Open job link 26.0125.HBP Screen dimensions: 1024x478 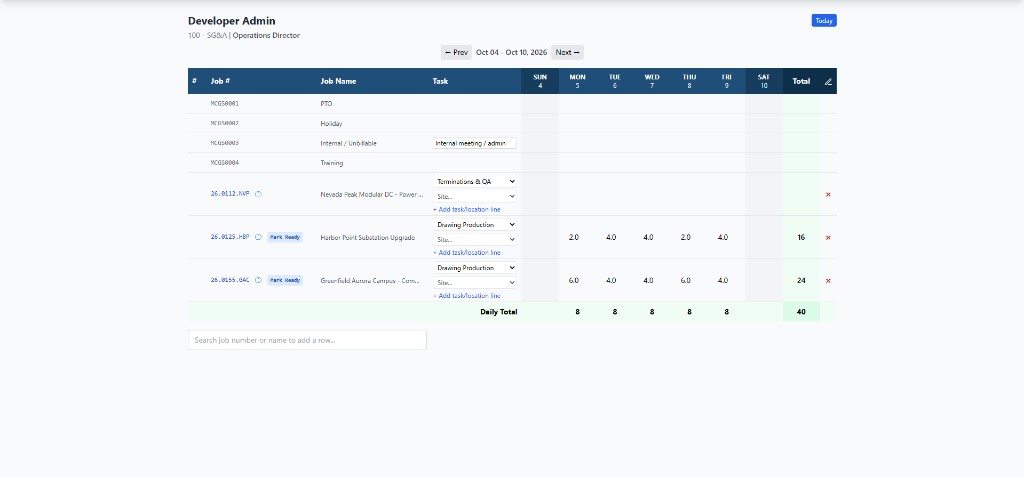click(x=230, y=237)
